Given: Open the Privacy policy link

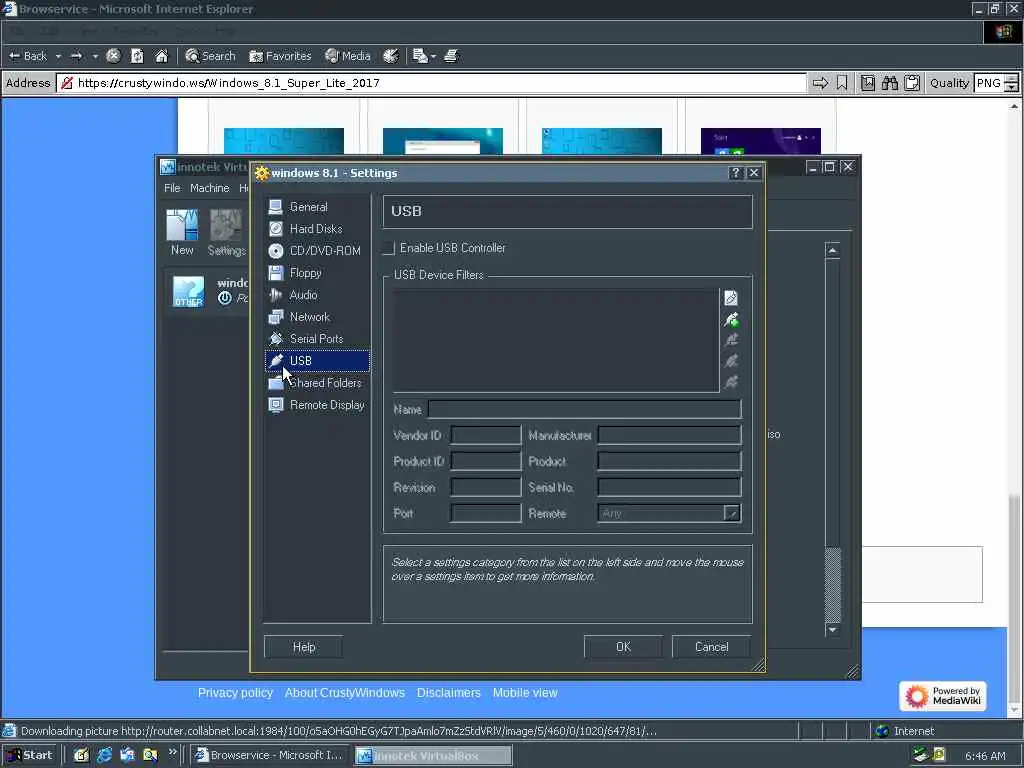Looking at the screenshot, I should [235, 693].
